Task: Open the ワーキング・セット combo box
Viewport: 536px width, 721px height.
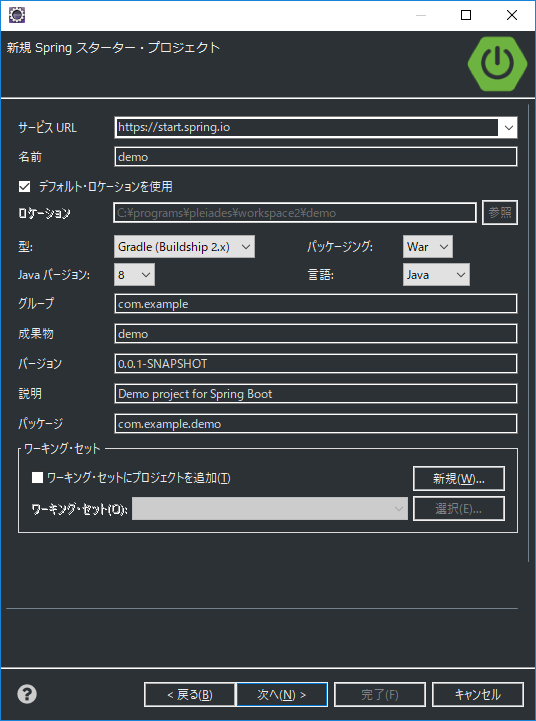Action: click(269, 509)
